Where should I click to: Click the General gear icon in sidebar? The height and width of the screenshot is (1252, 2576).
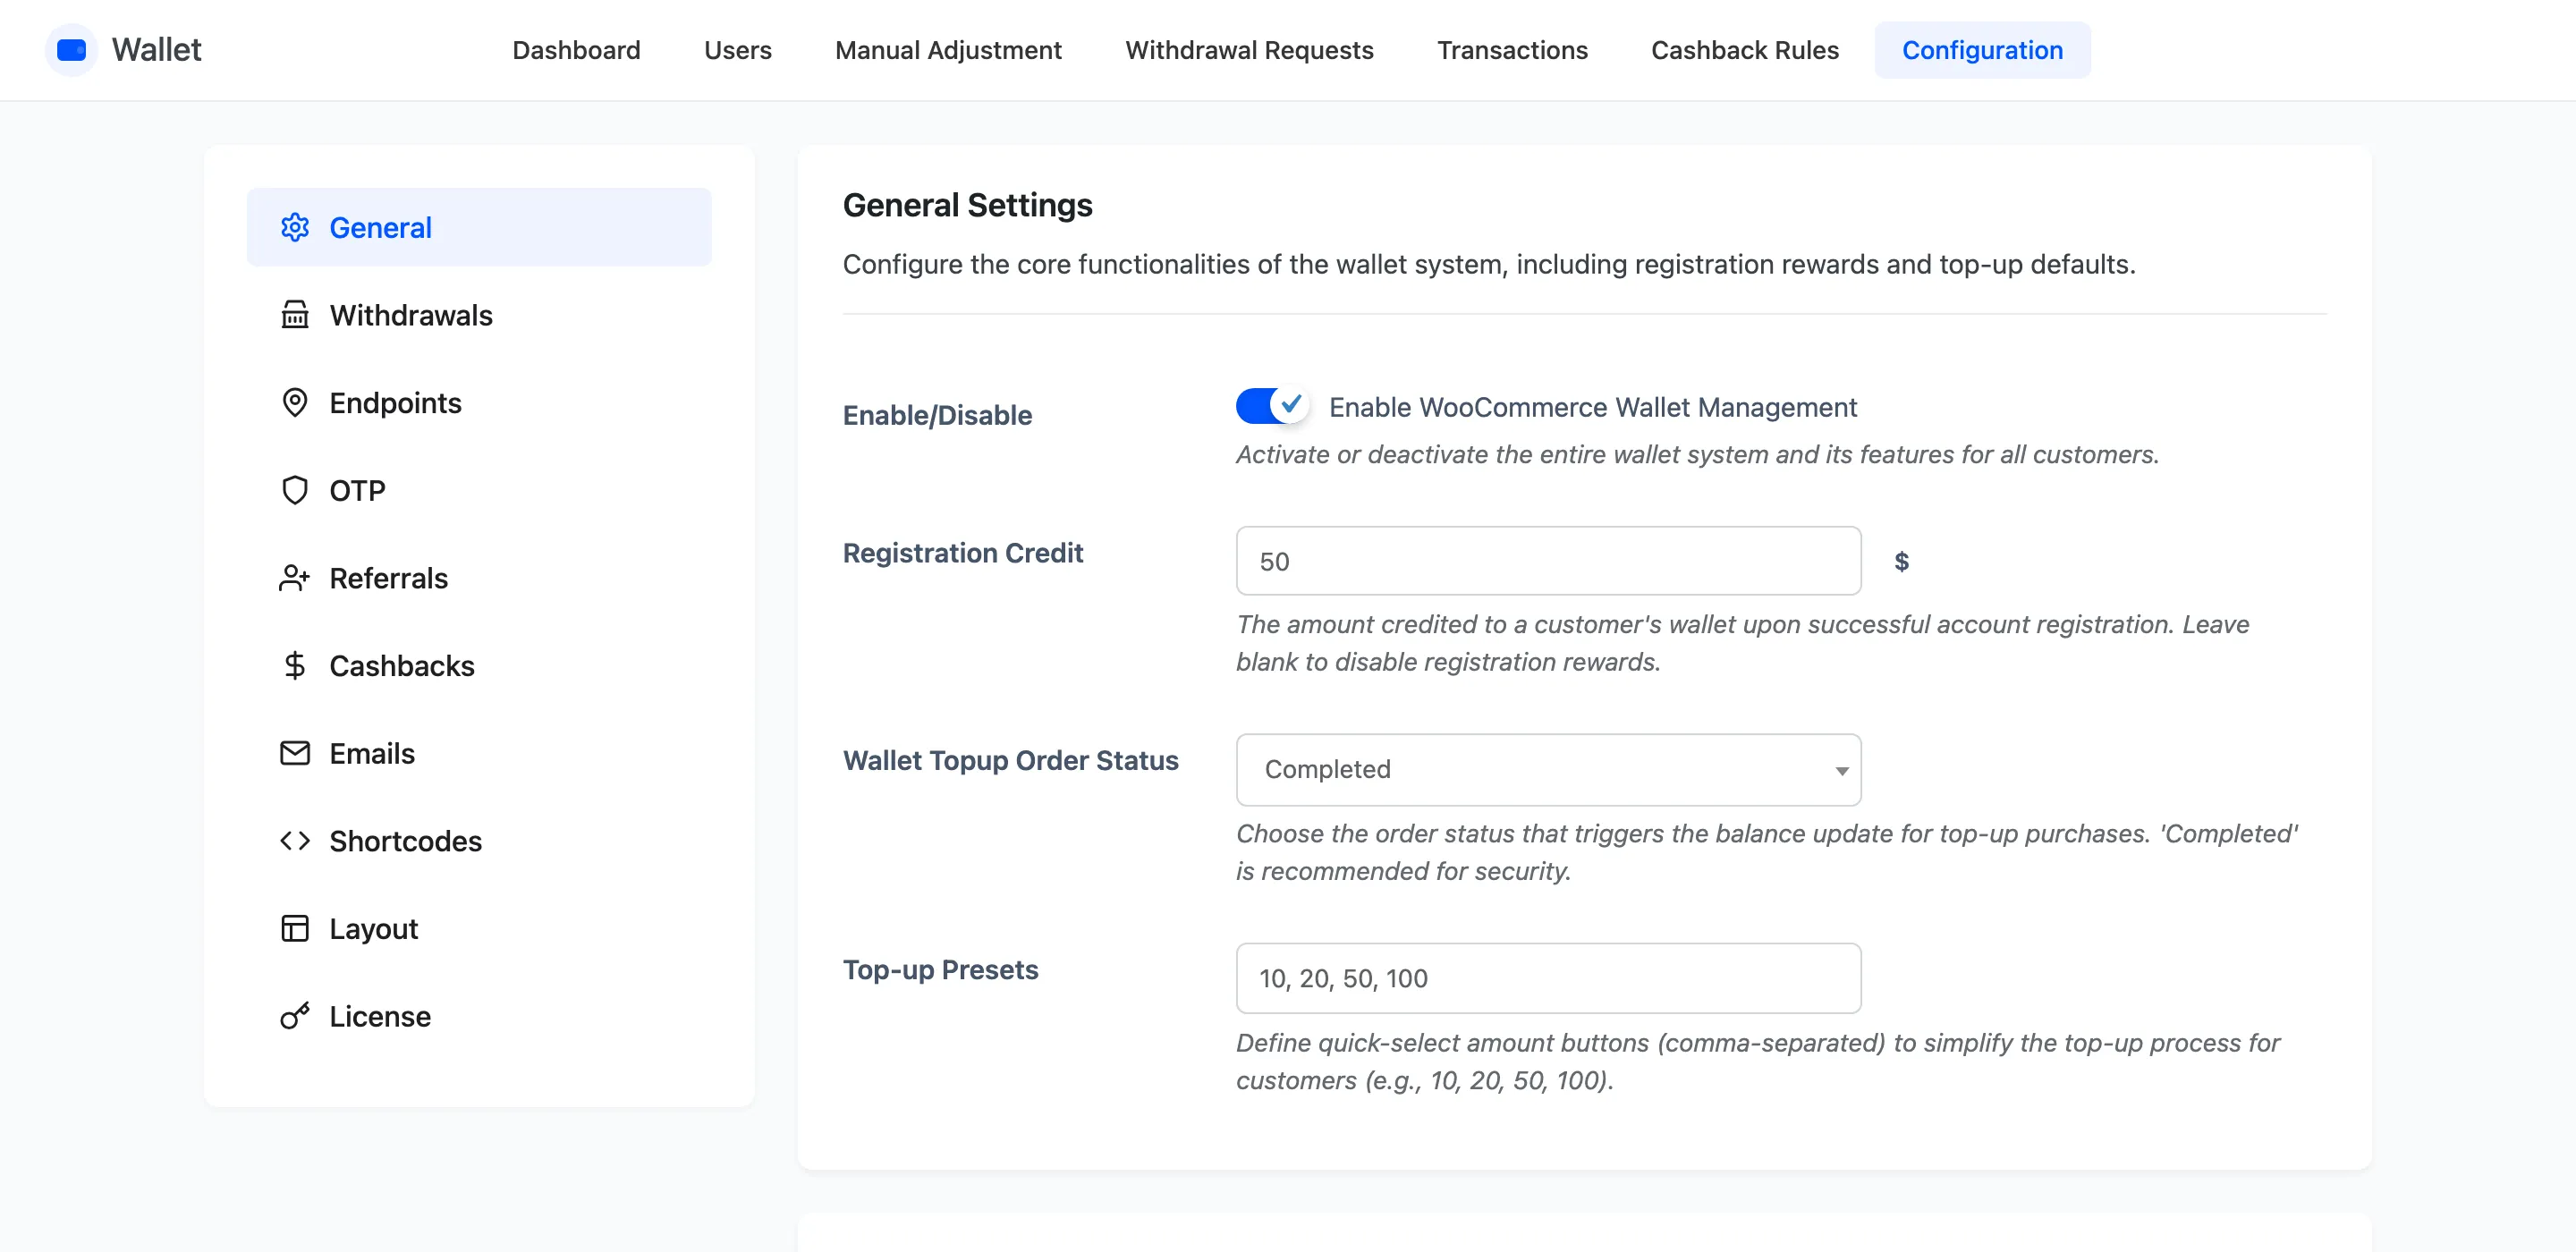tap(294, 227)
